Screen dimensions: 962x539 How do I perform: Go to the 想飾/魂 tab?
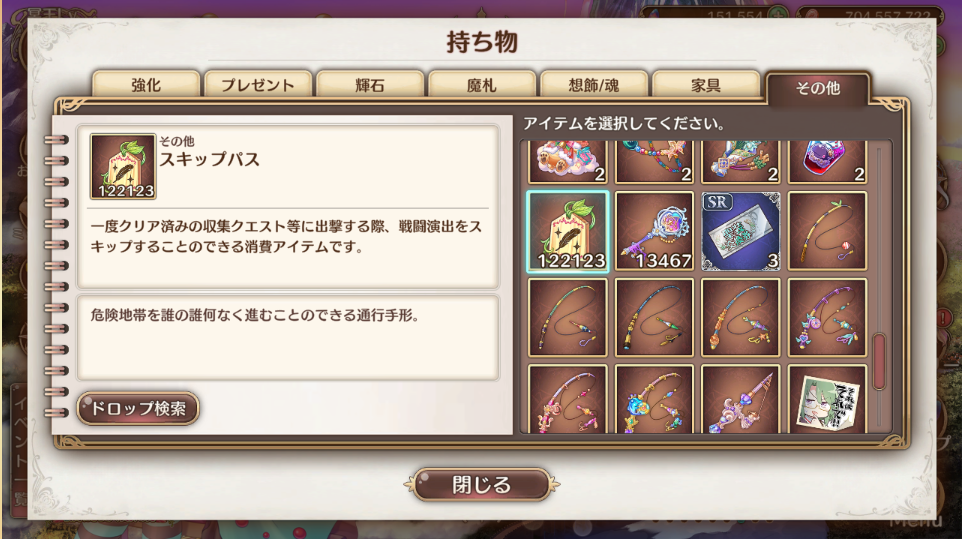click(594, 85)
